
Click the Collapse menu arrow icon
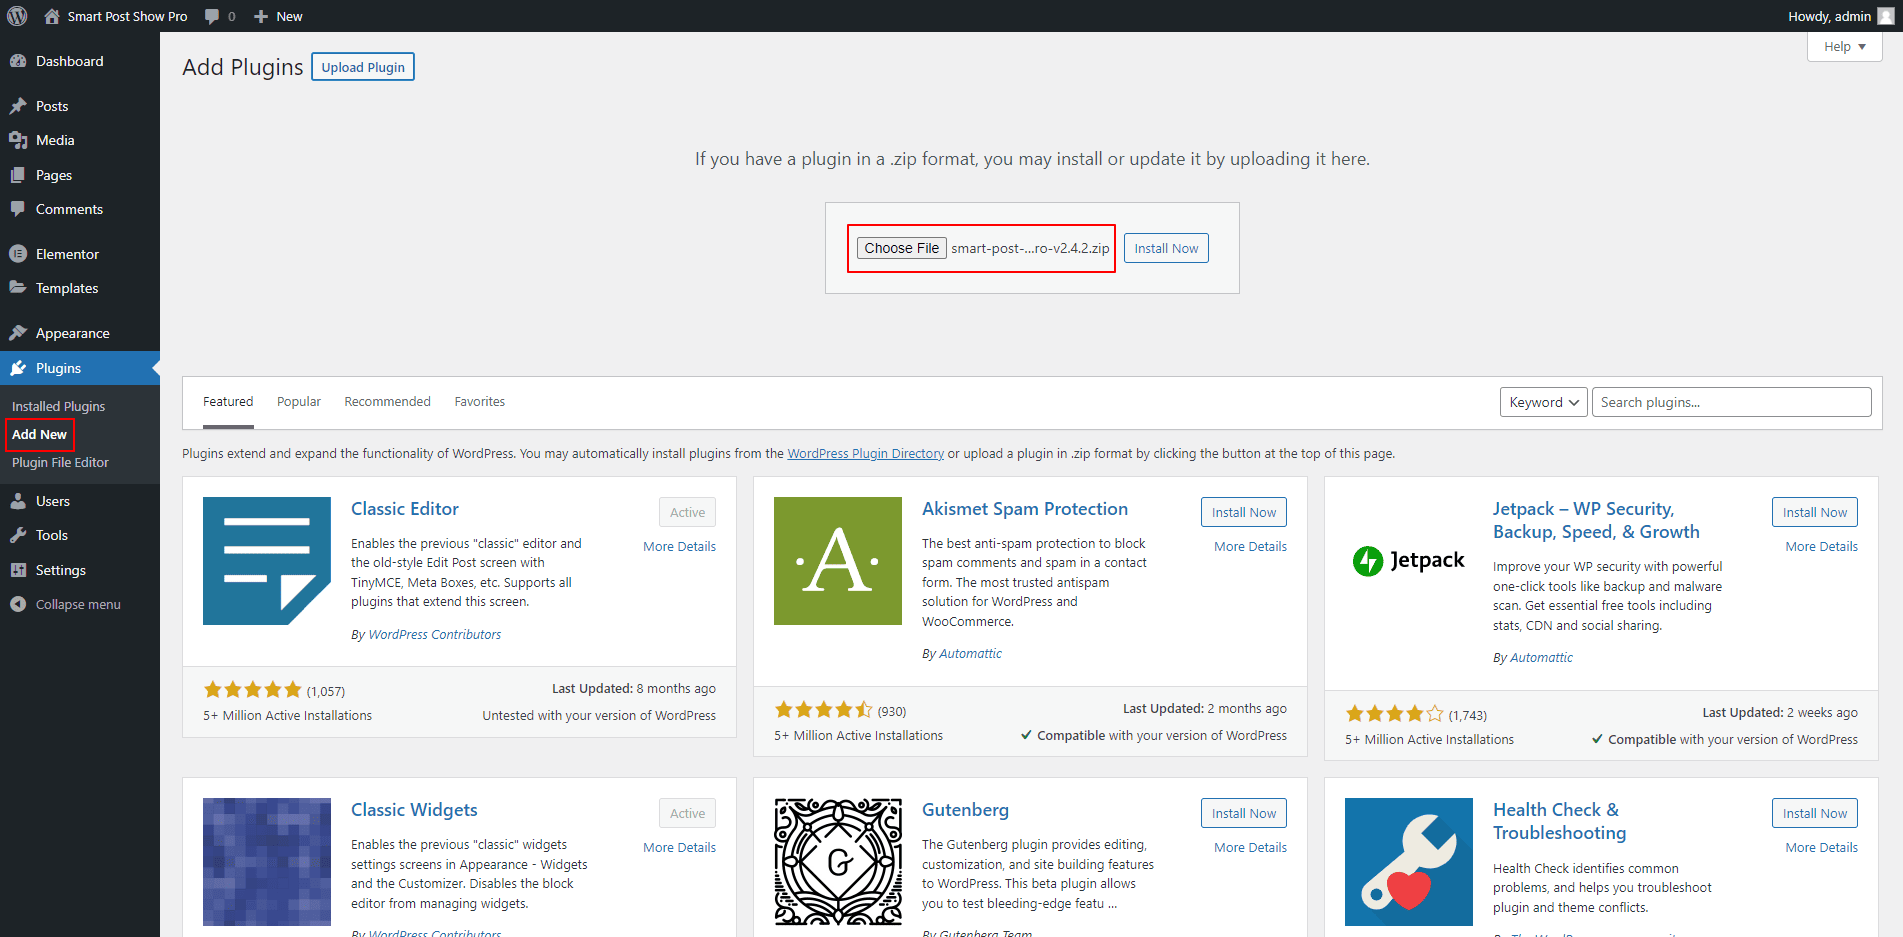[x=18, y=604]
